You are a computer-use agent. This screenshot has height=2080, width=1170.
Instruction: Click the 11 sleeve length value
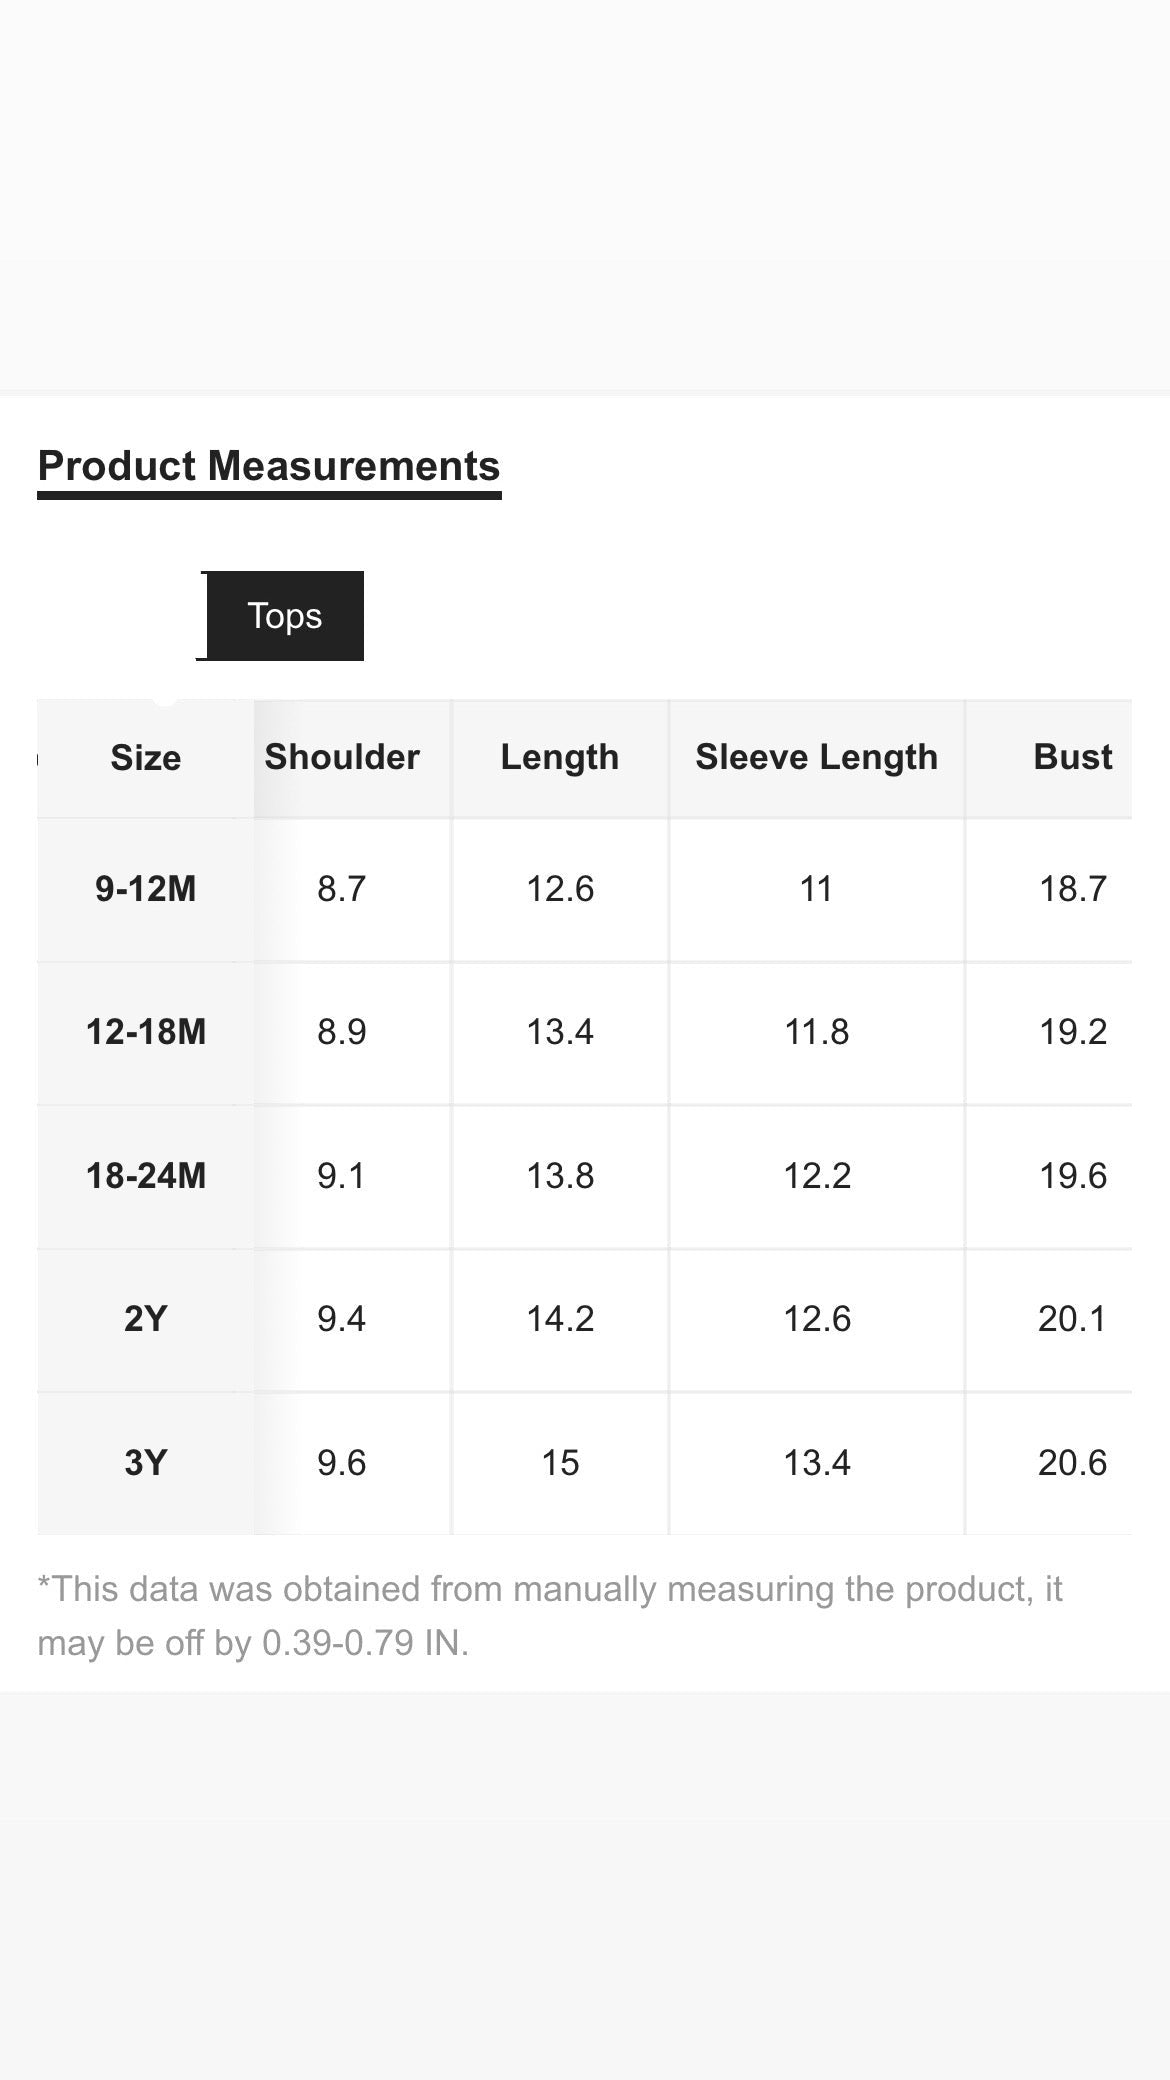click(816, 888)
